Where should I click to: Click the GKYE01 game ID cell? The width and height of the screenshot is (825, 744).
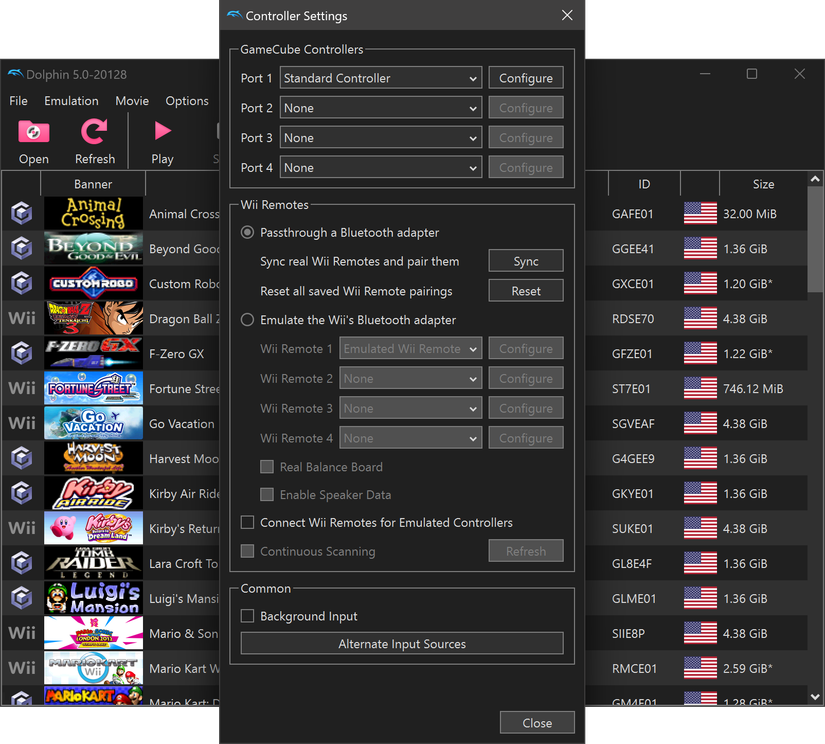click(x=632, y=494)
